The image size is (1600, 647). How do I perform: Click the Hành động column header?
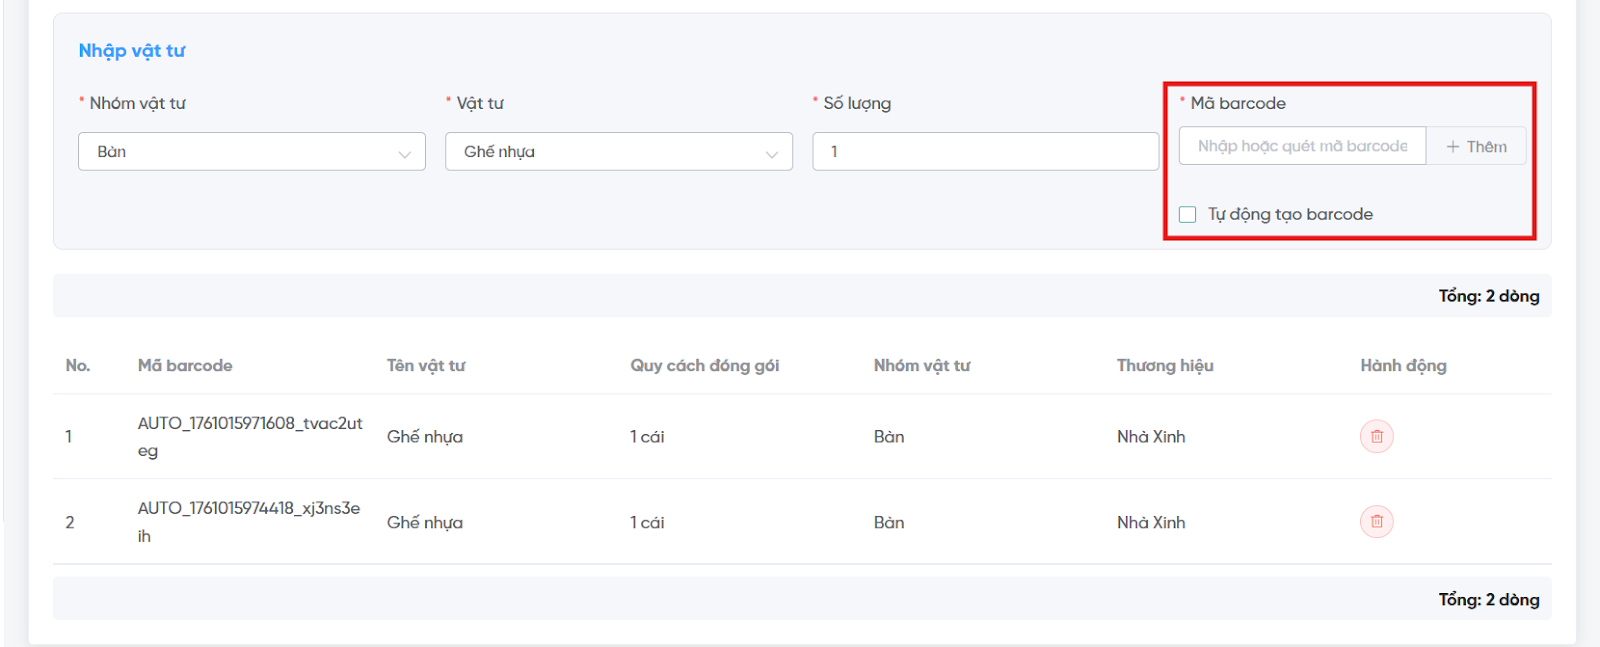[1403, 366]
